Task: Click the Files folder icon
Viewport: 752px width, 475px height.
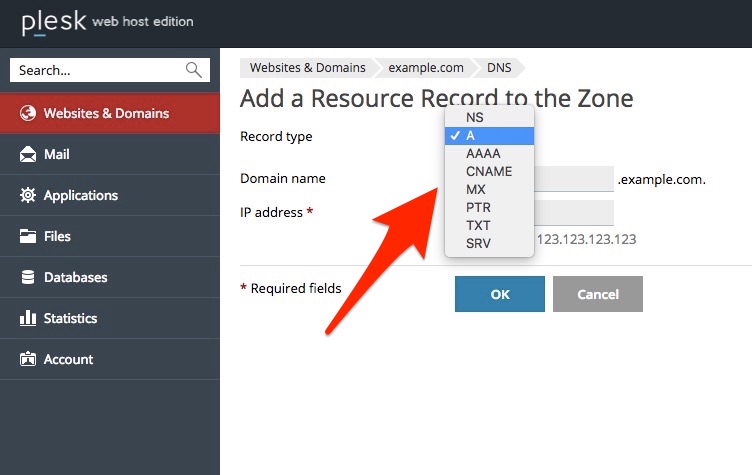Action: pos(28,236)
